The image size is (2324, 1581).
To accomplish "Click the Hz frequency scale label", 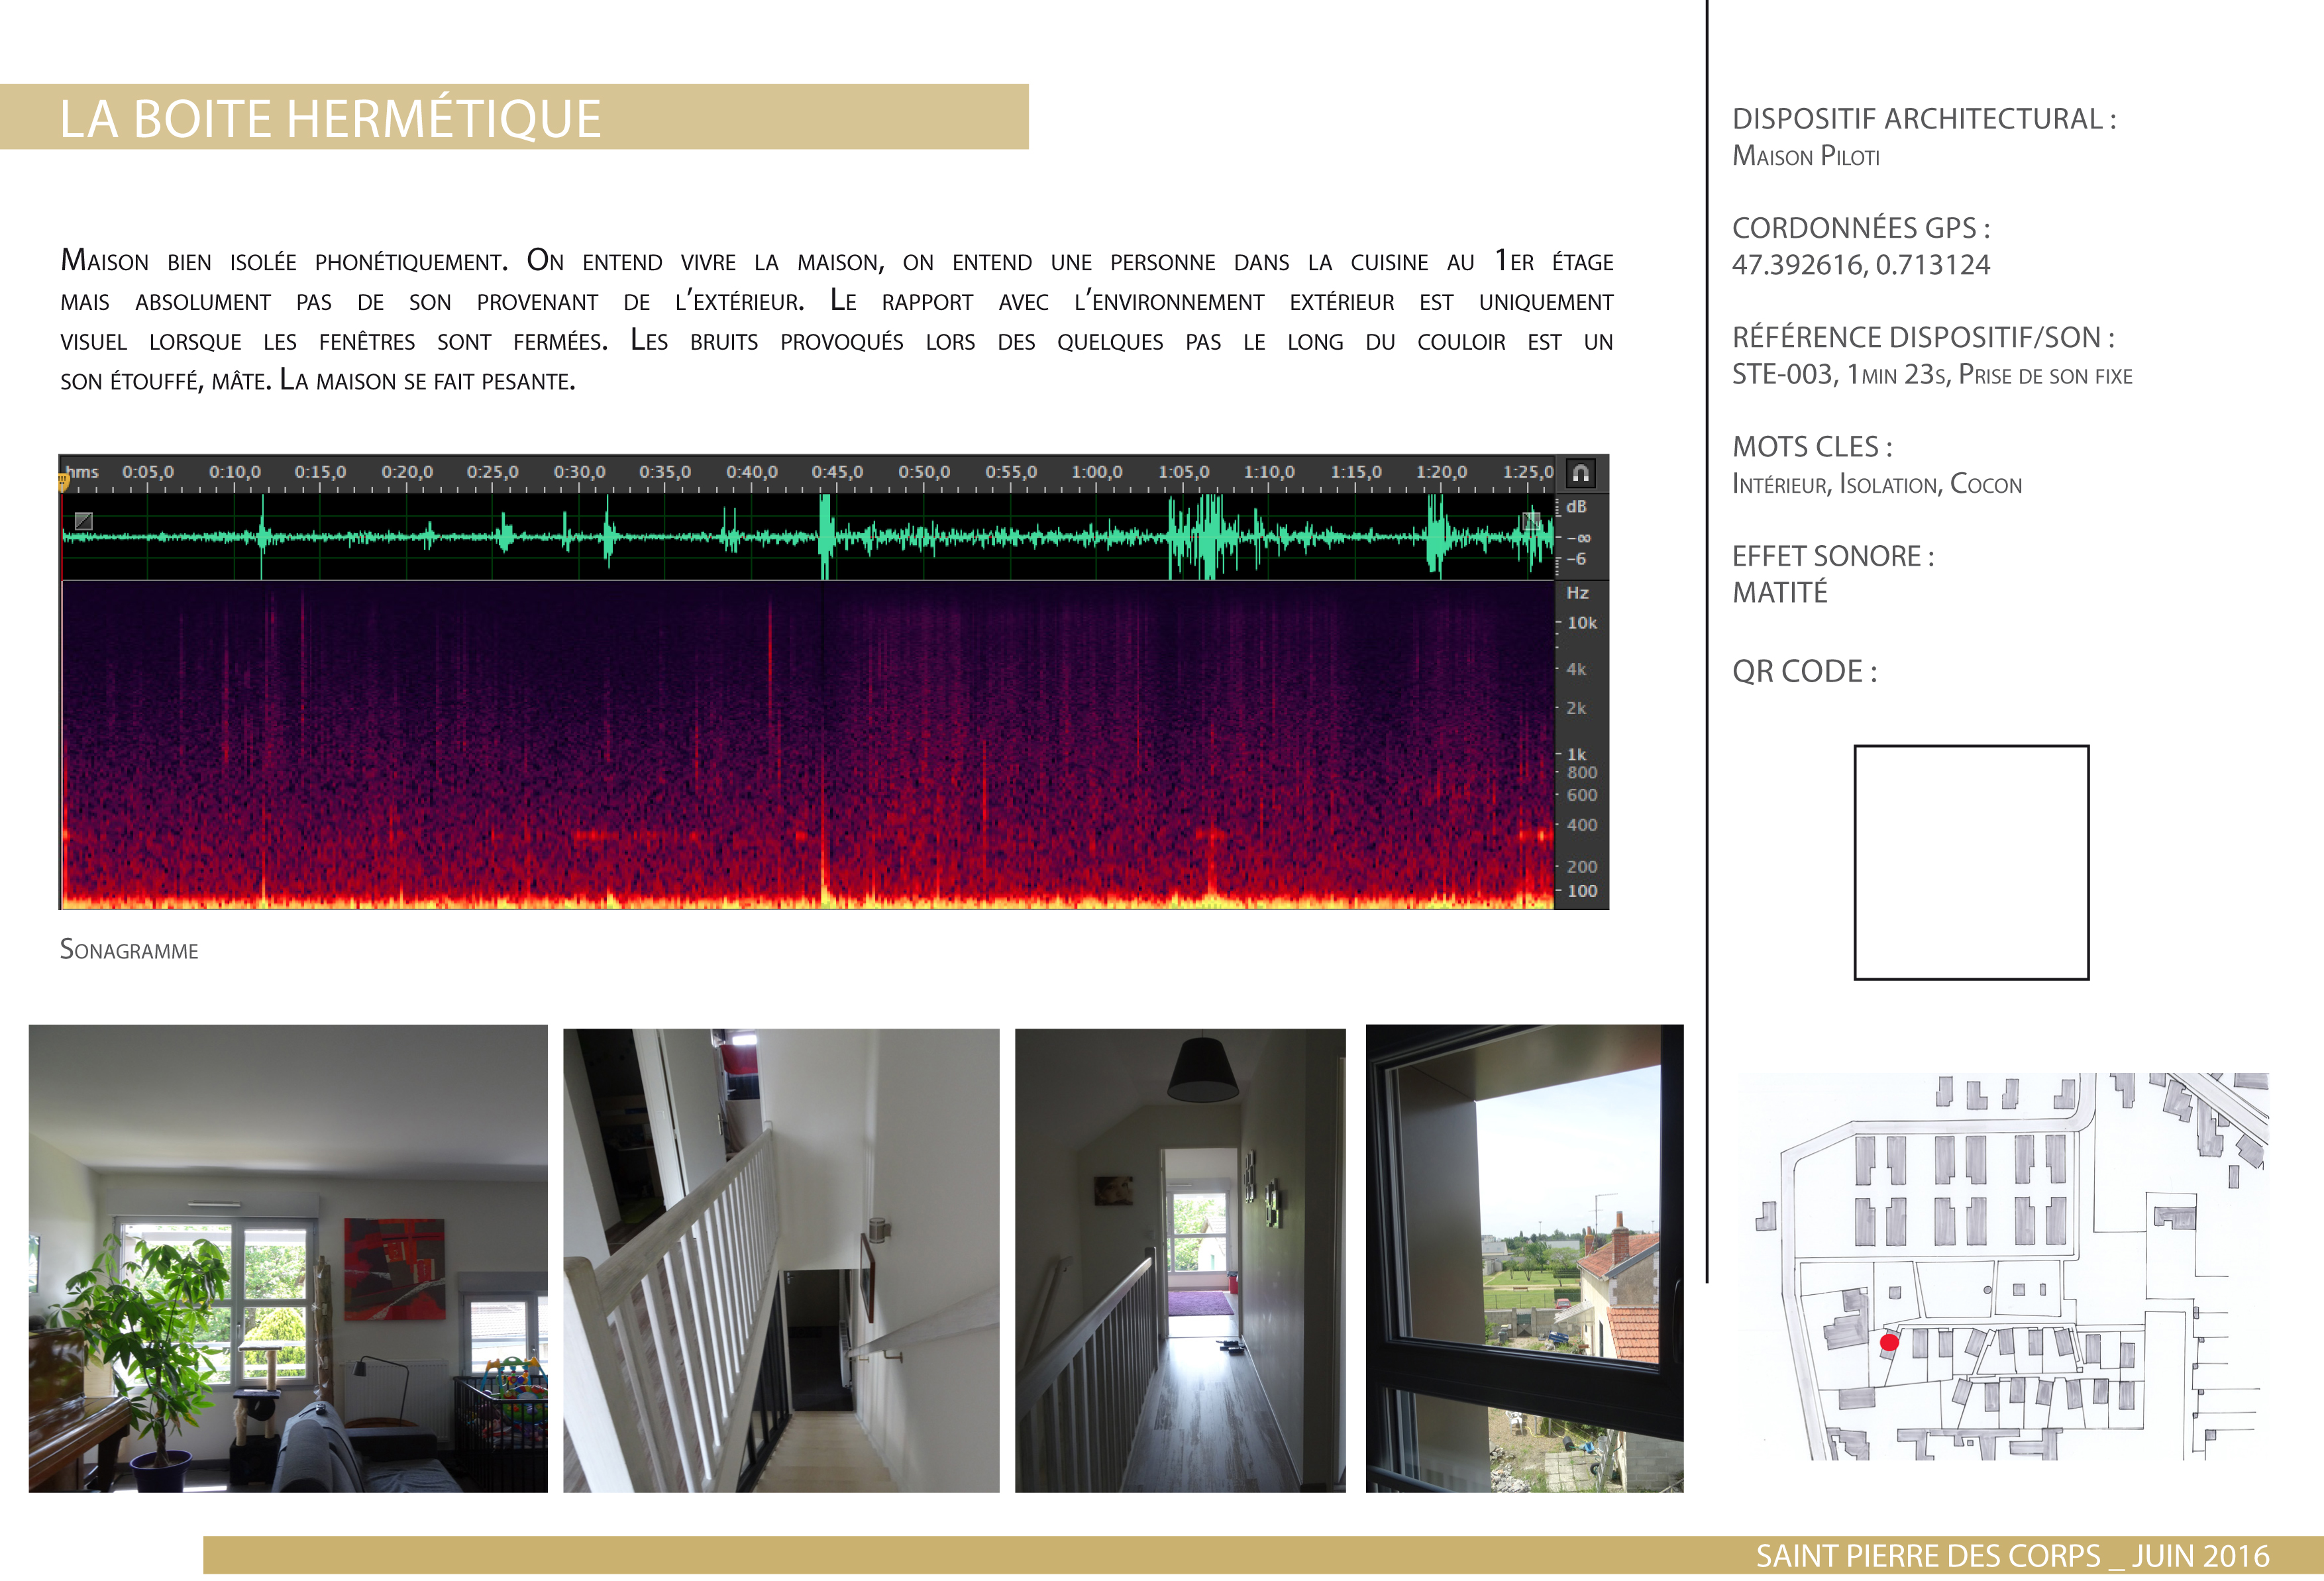I will point(1578,593).
